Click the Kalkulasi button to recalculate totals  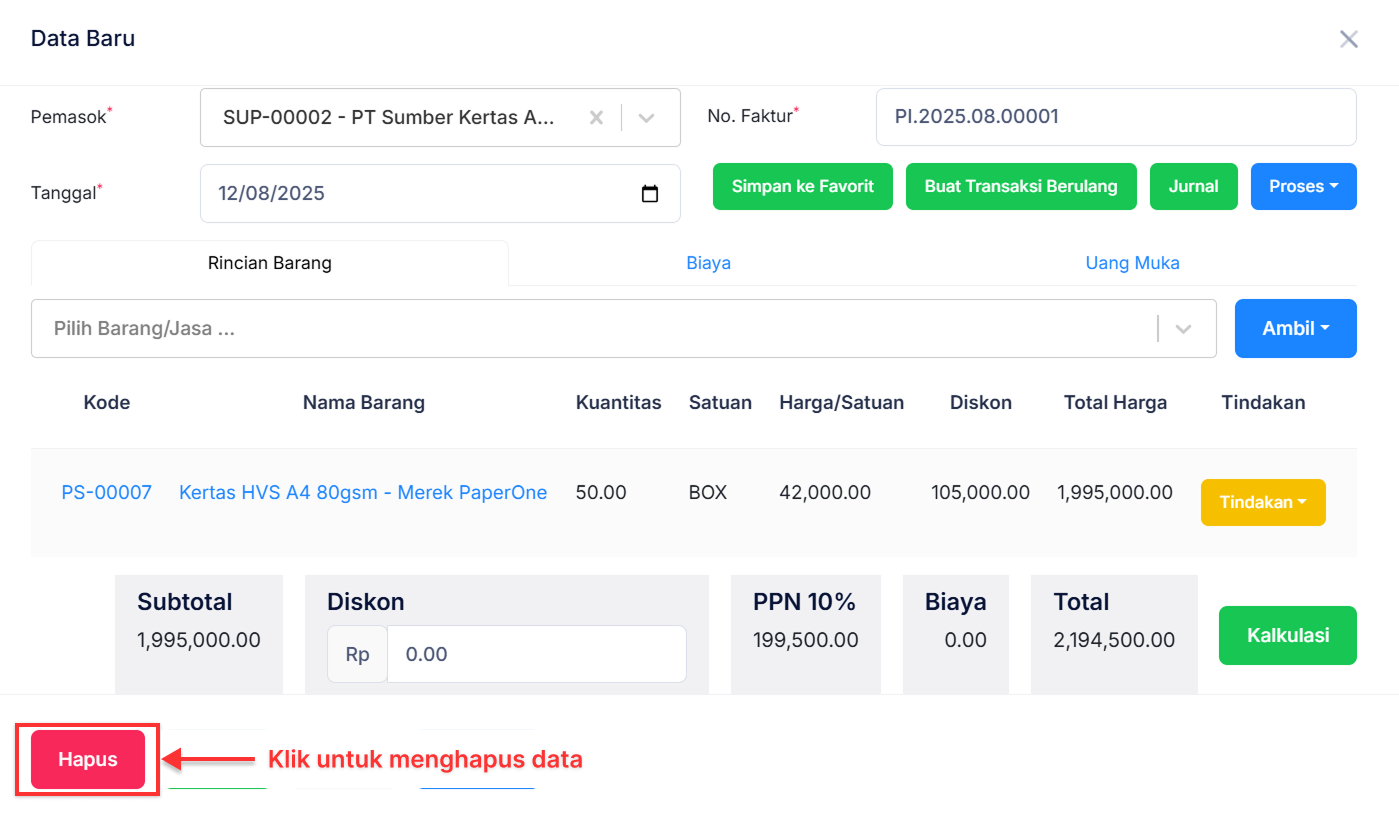(x=1287, y=635)
